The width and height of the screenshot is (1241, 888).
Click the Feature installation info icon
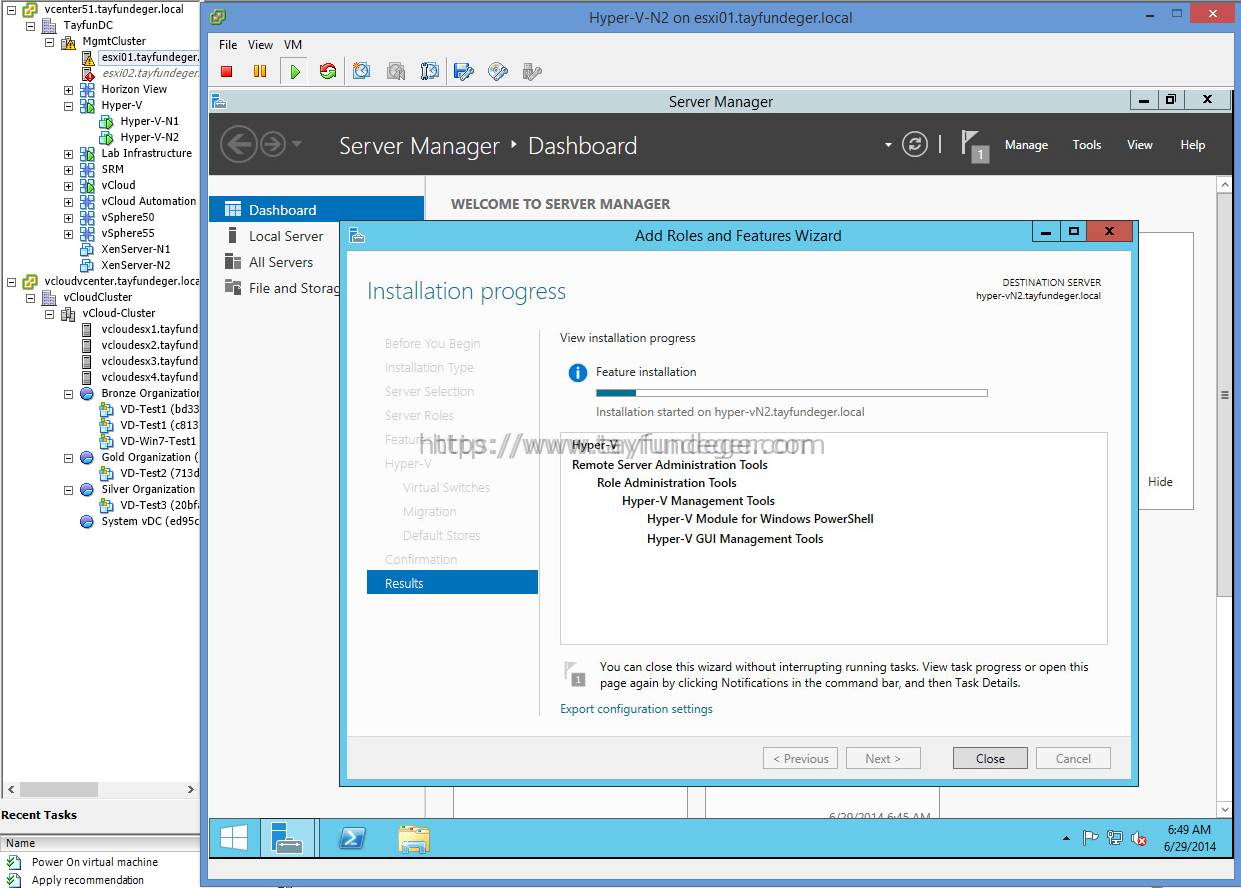pyautogui.click(x=577, y=373)
